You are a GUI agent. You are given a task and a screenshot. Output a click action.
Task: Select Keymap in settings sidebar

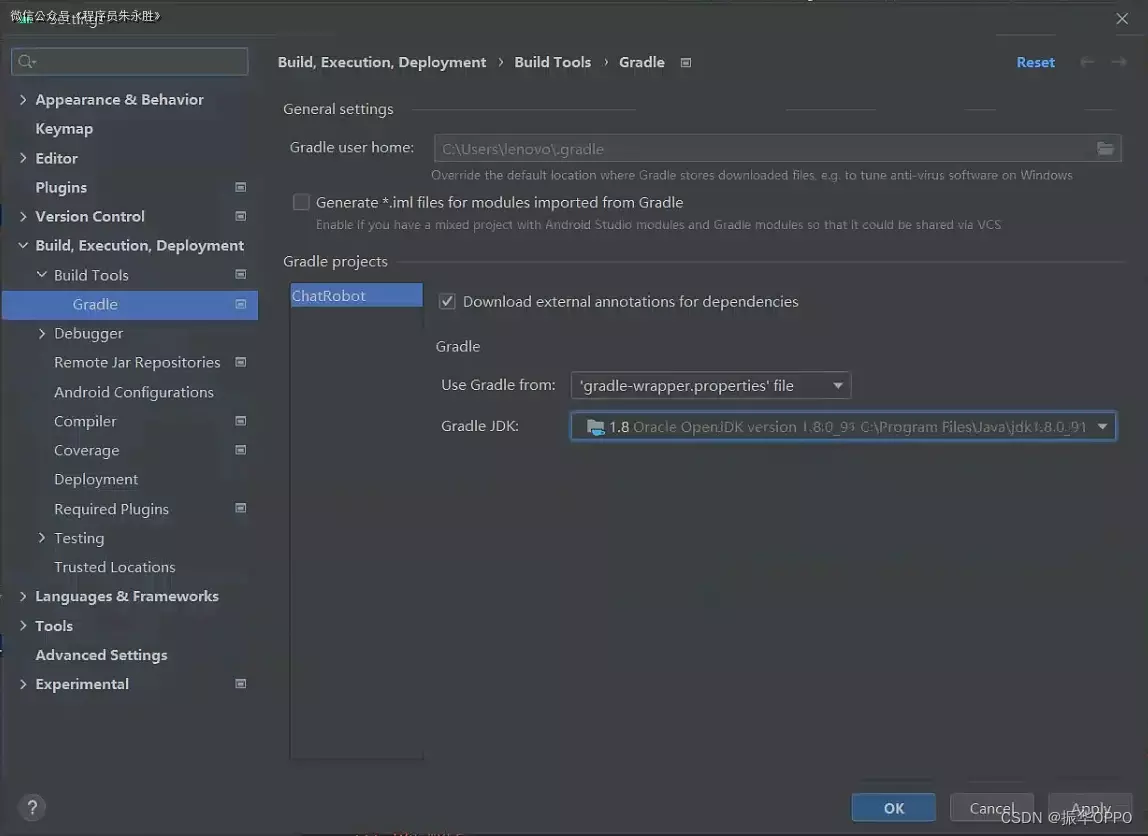(x=64, y=129)
